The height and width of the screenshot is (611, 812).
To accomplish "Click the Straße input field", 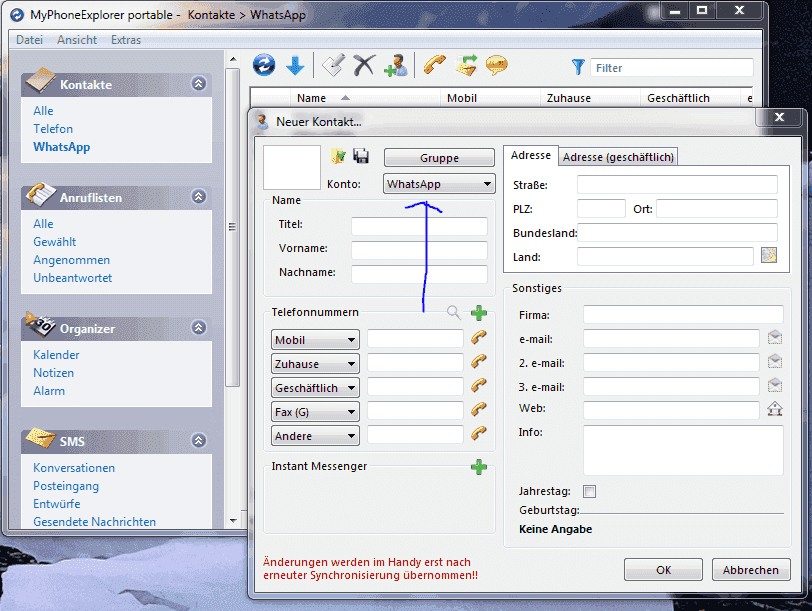I will (677, 184).
